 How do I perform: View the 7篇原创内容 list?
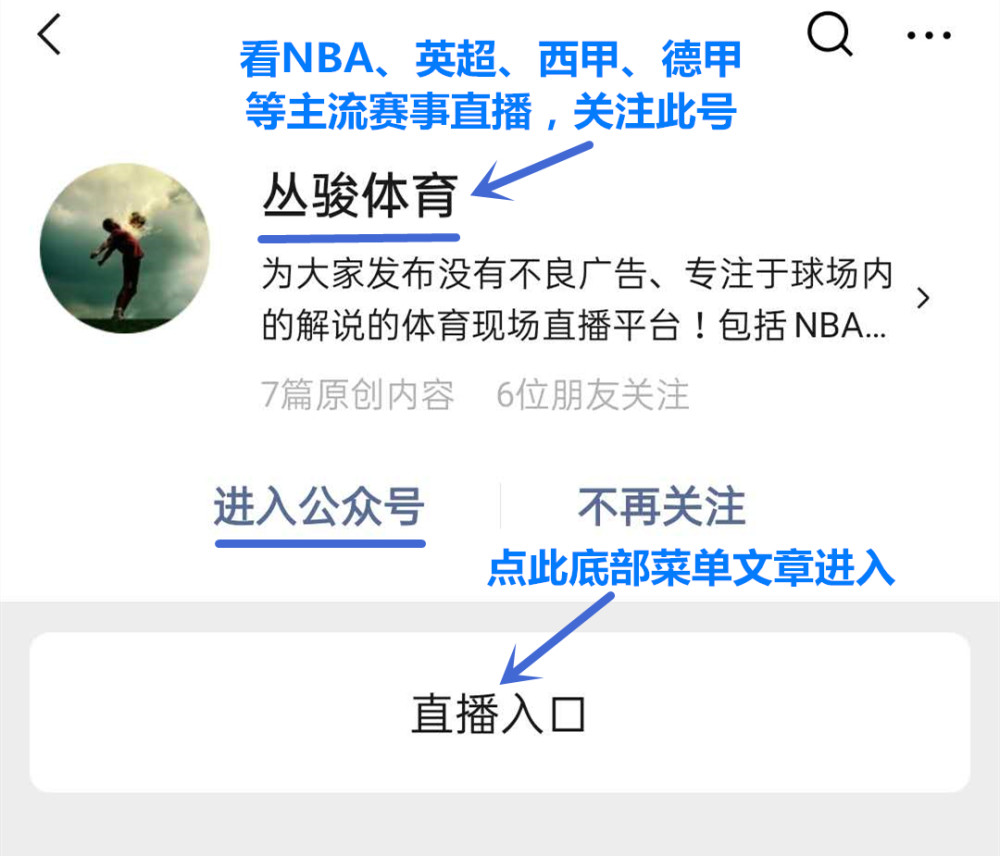click(x=358, y=394)
